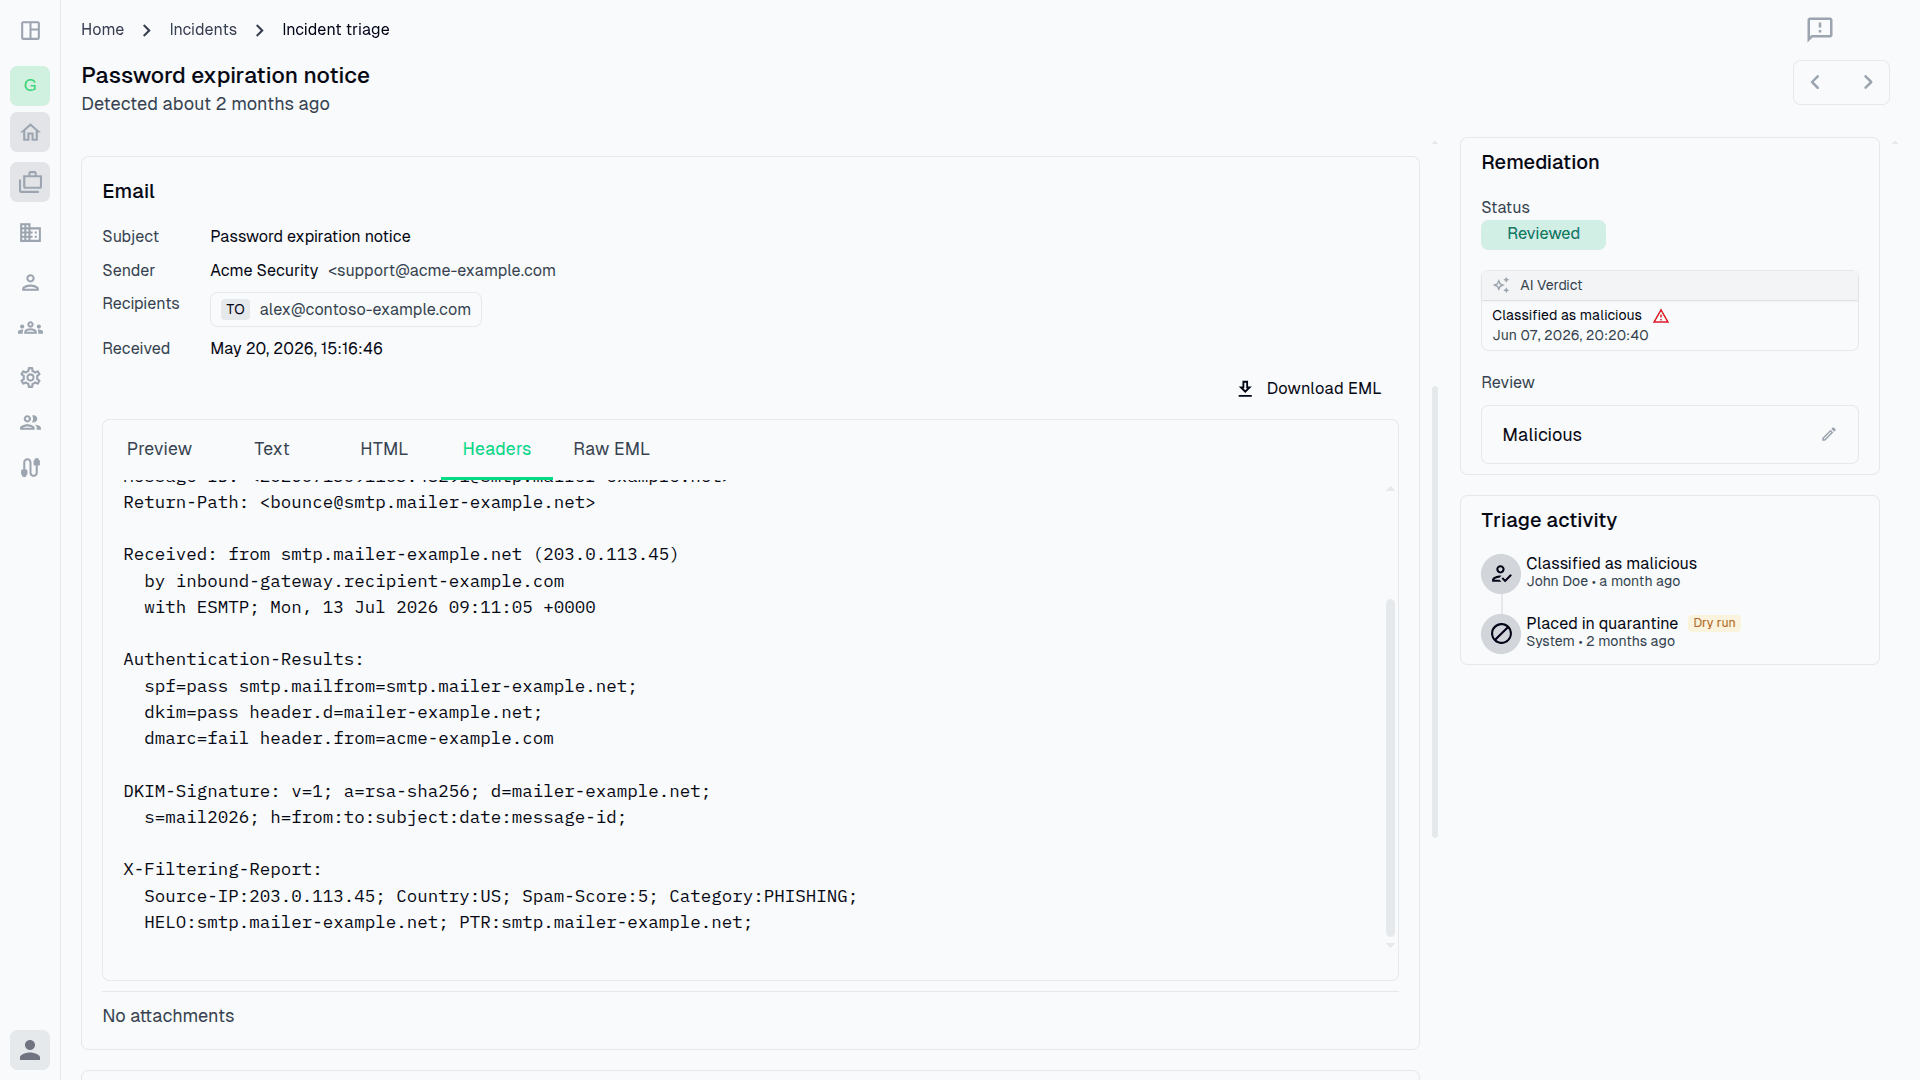Screen dimensions: 1920x1080
Task: Click the DKIM-Signature header line
Action: tap(417, 791)
